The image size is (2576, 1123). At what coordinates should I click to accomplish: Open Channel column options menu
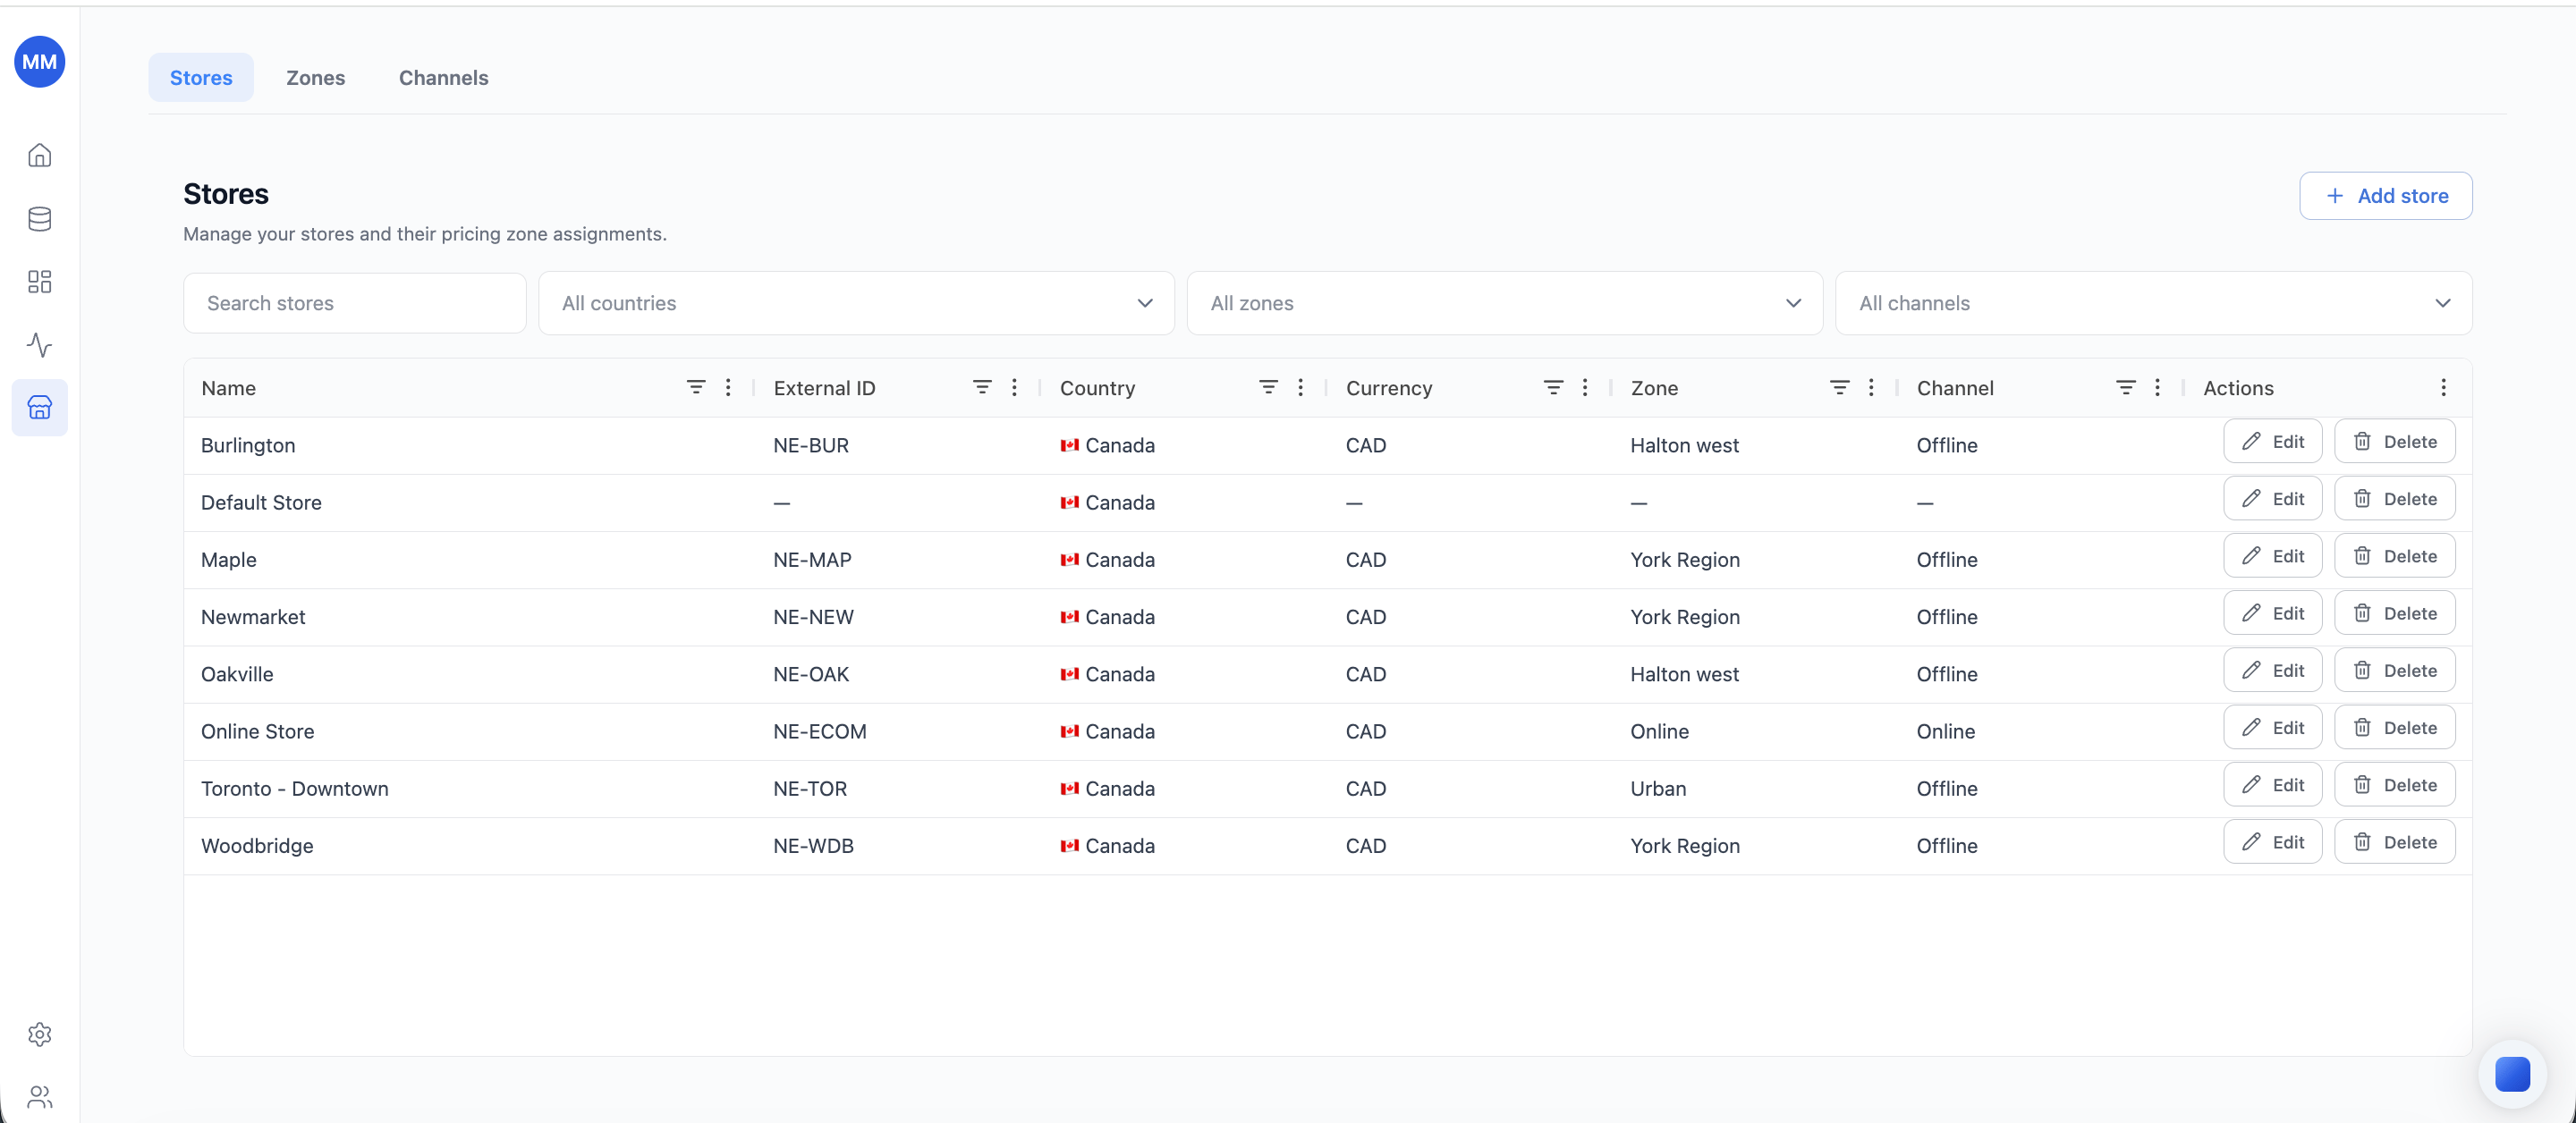(2157, 387)
